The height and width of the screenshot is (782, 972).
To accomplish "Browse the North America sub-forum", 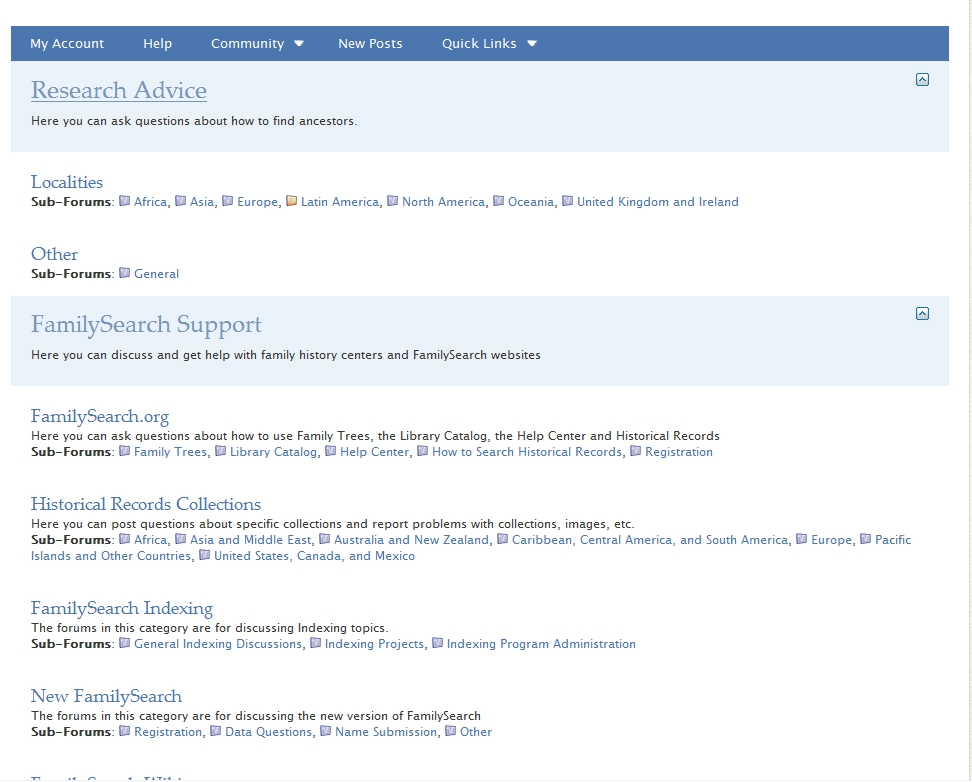I will (x=443, y=202).
